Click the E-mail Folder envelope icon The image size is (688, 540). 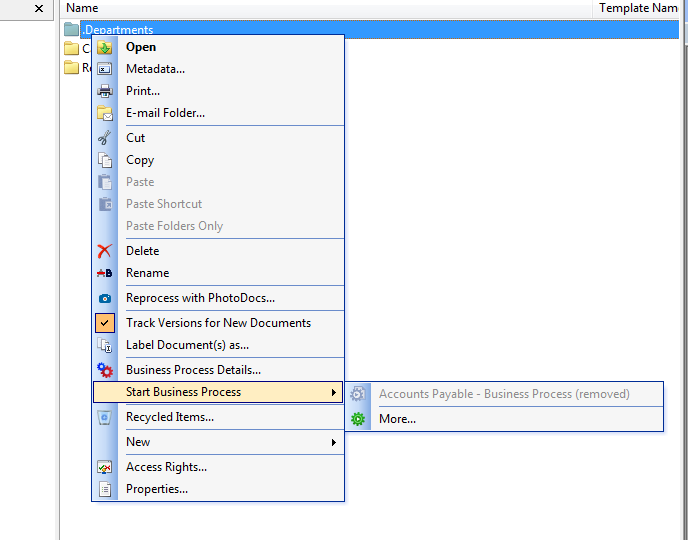[104, 113]
